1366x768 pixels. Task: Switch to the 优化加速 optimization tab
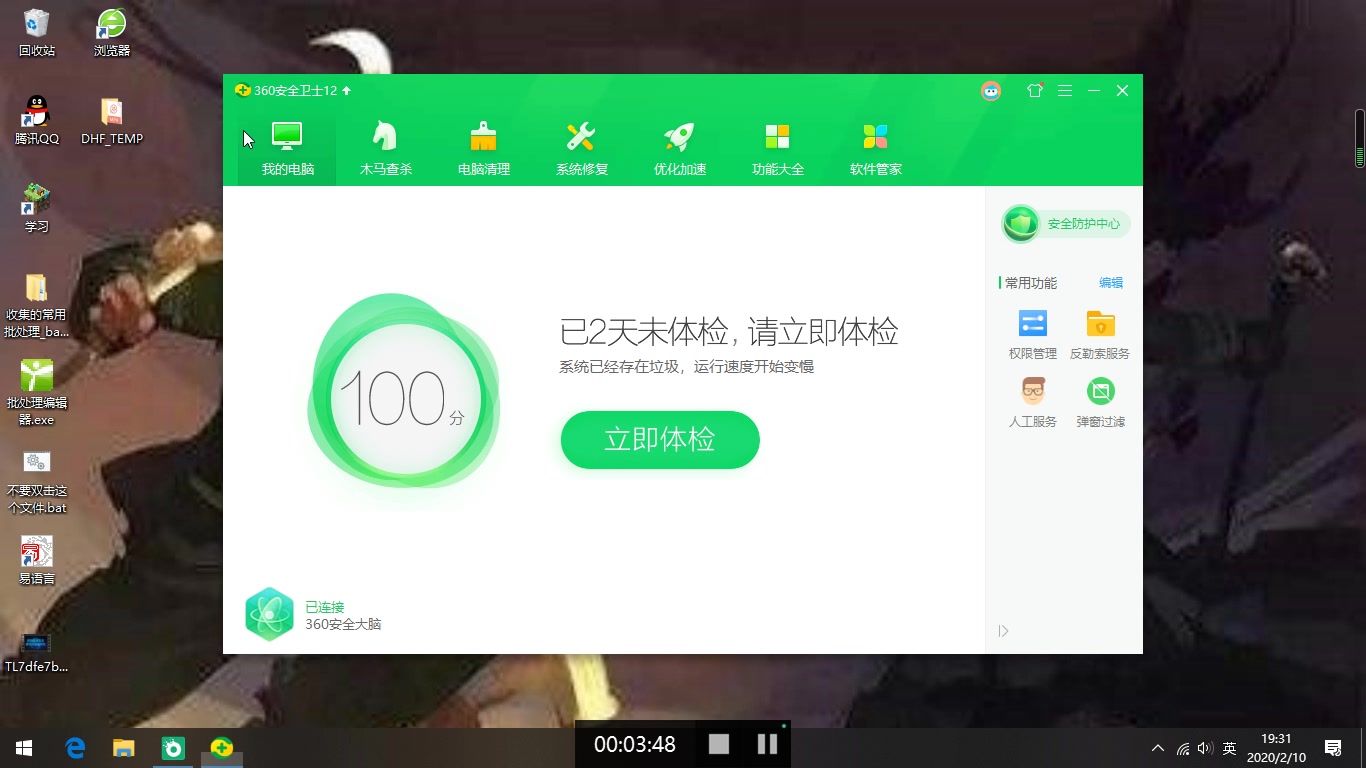(x=679, y=149)
